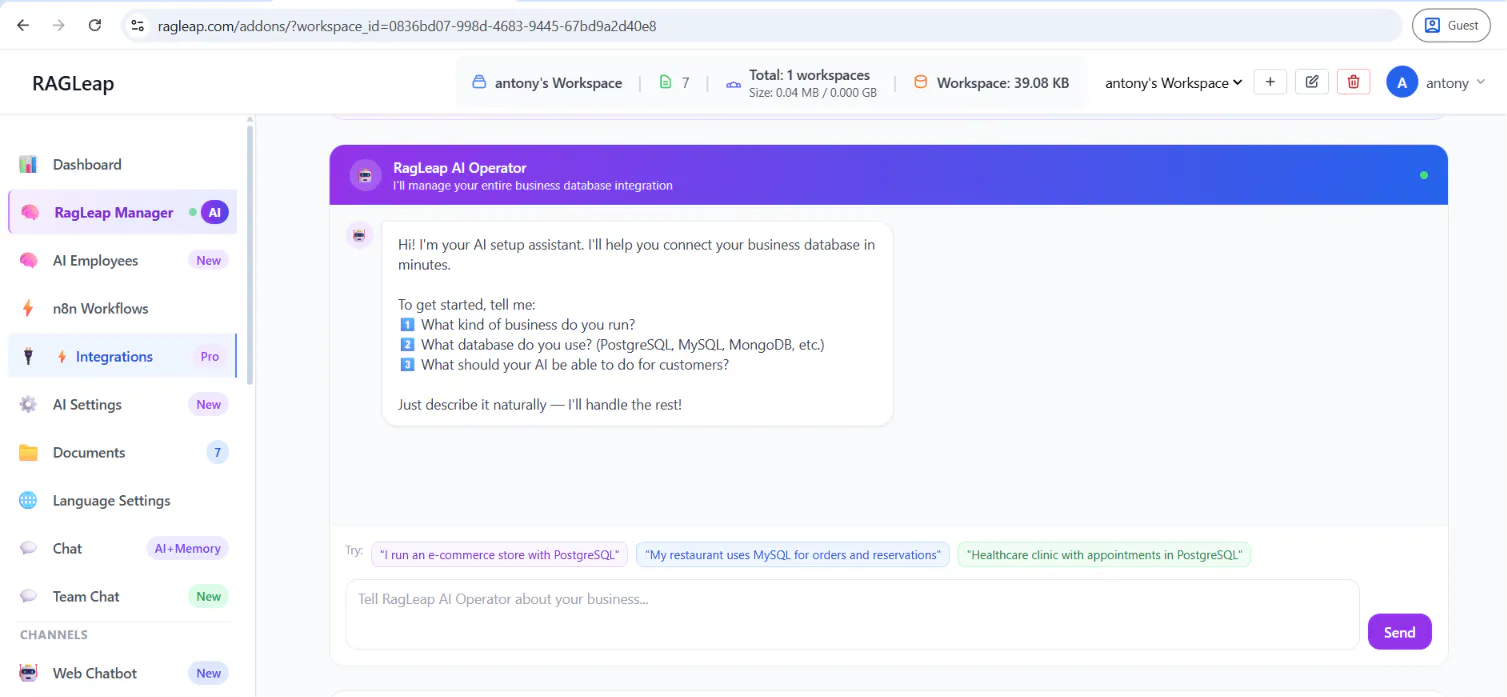Go forward with the browser forward arrow
Image resolution: width=1507 pixels, height=697 pixels.
59,25
